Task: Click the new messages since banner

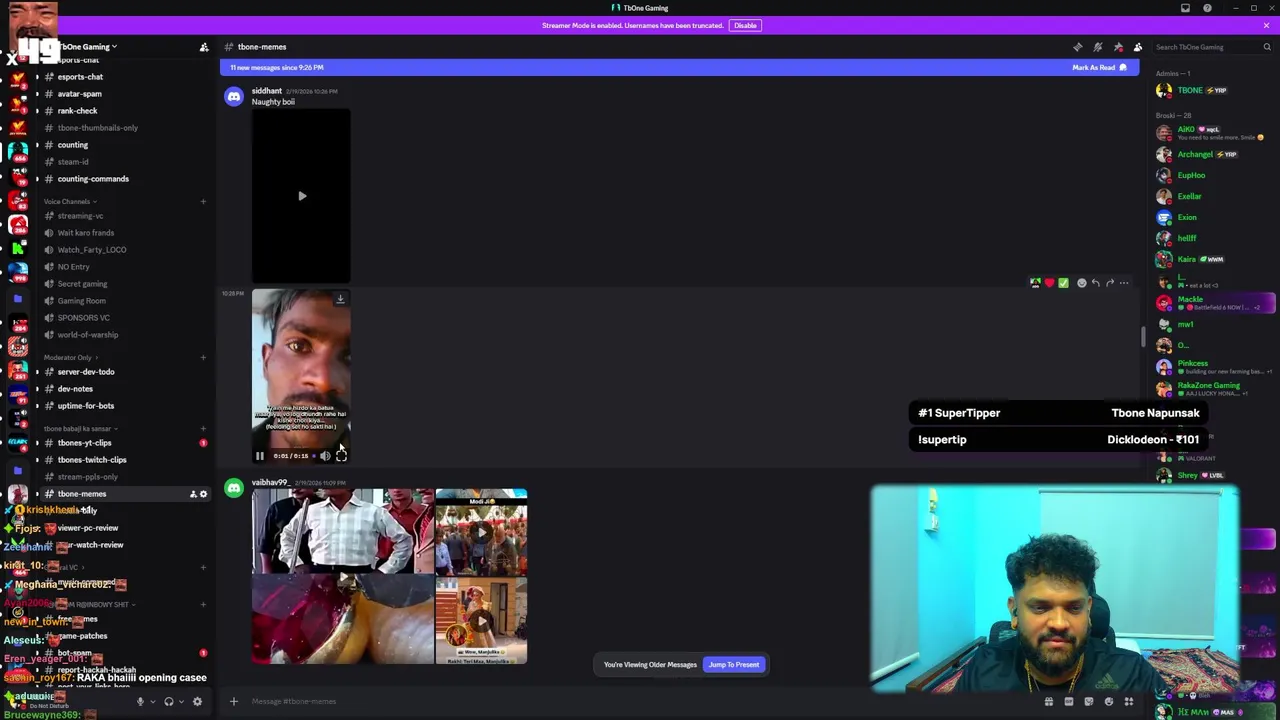Action: [680, 68]
